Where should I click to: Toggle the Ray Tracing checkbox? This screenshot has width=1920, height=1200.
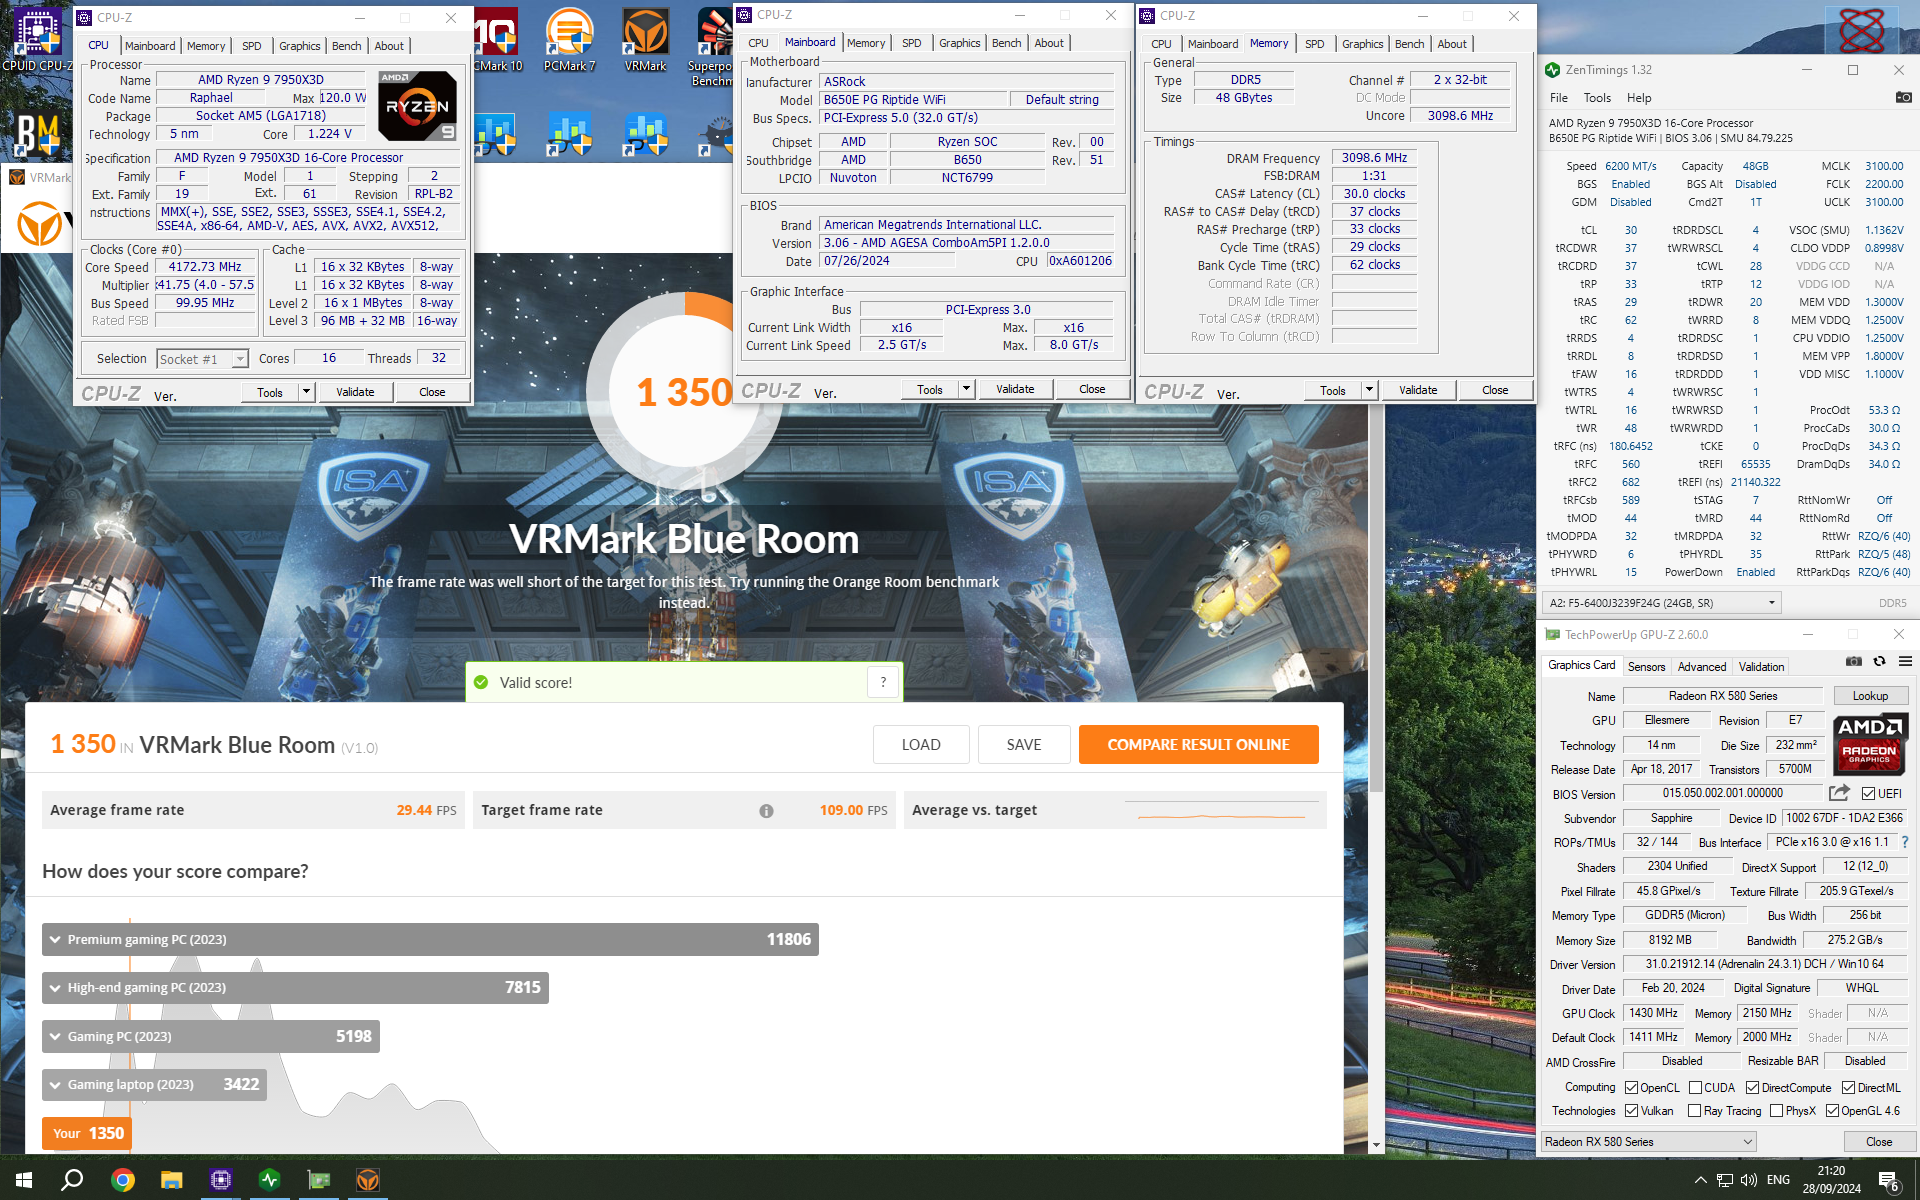(1694, 1111)
